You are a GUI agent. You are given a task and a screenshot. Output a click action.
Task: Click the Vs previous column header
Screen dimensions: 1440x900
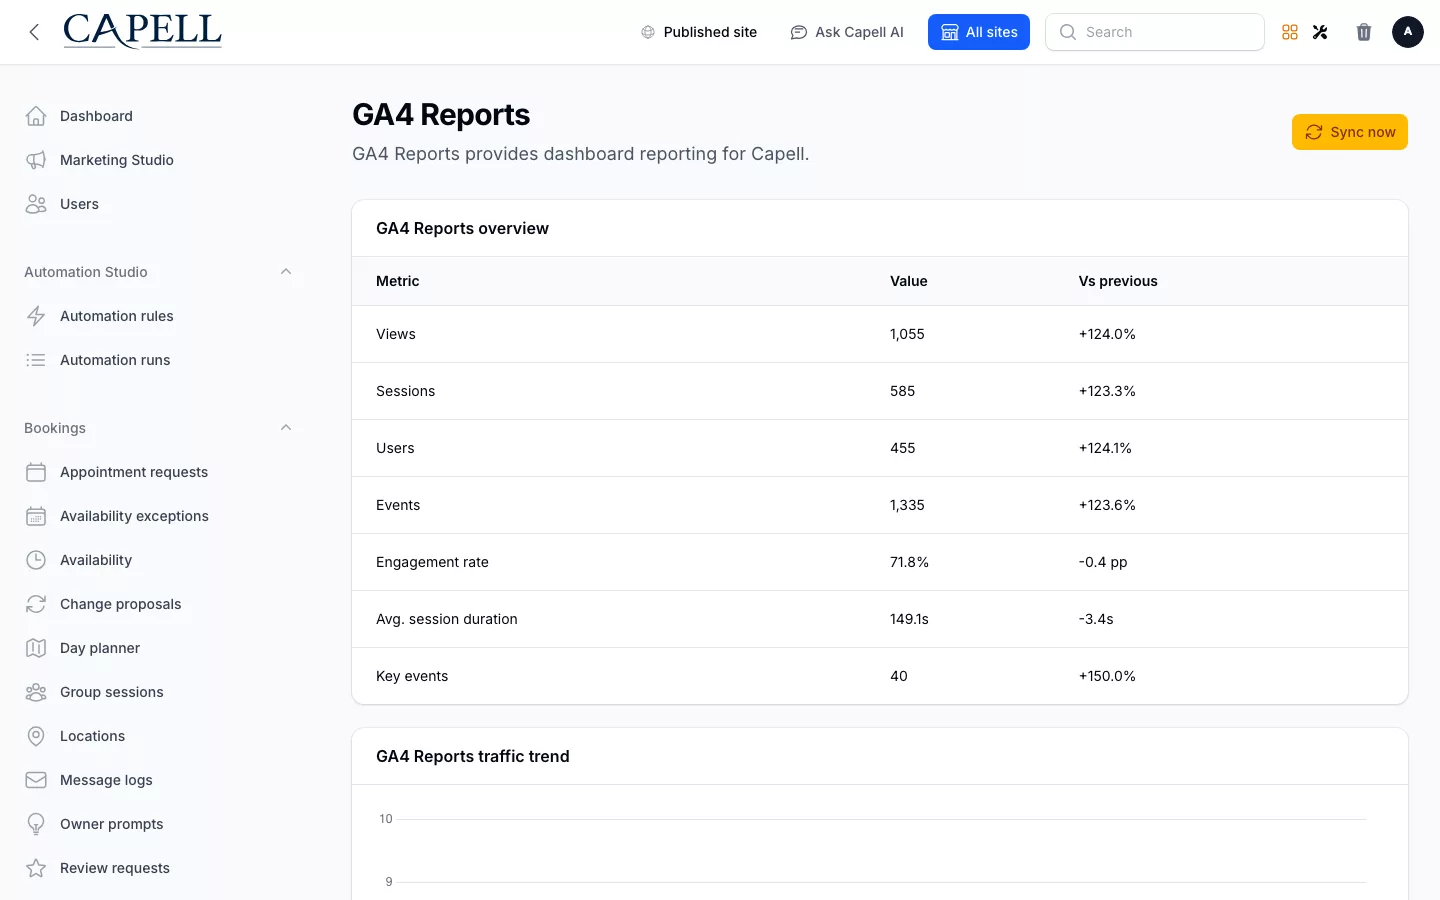[x=1118, y=281]
